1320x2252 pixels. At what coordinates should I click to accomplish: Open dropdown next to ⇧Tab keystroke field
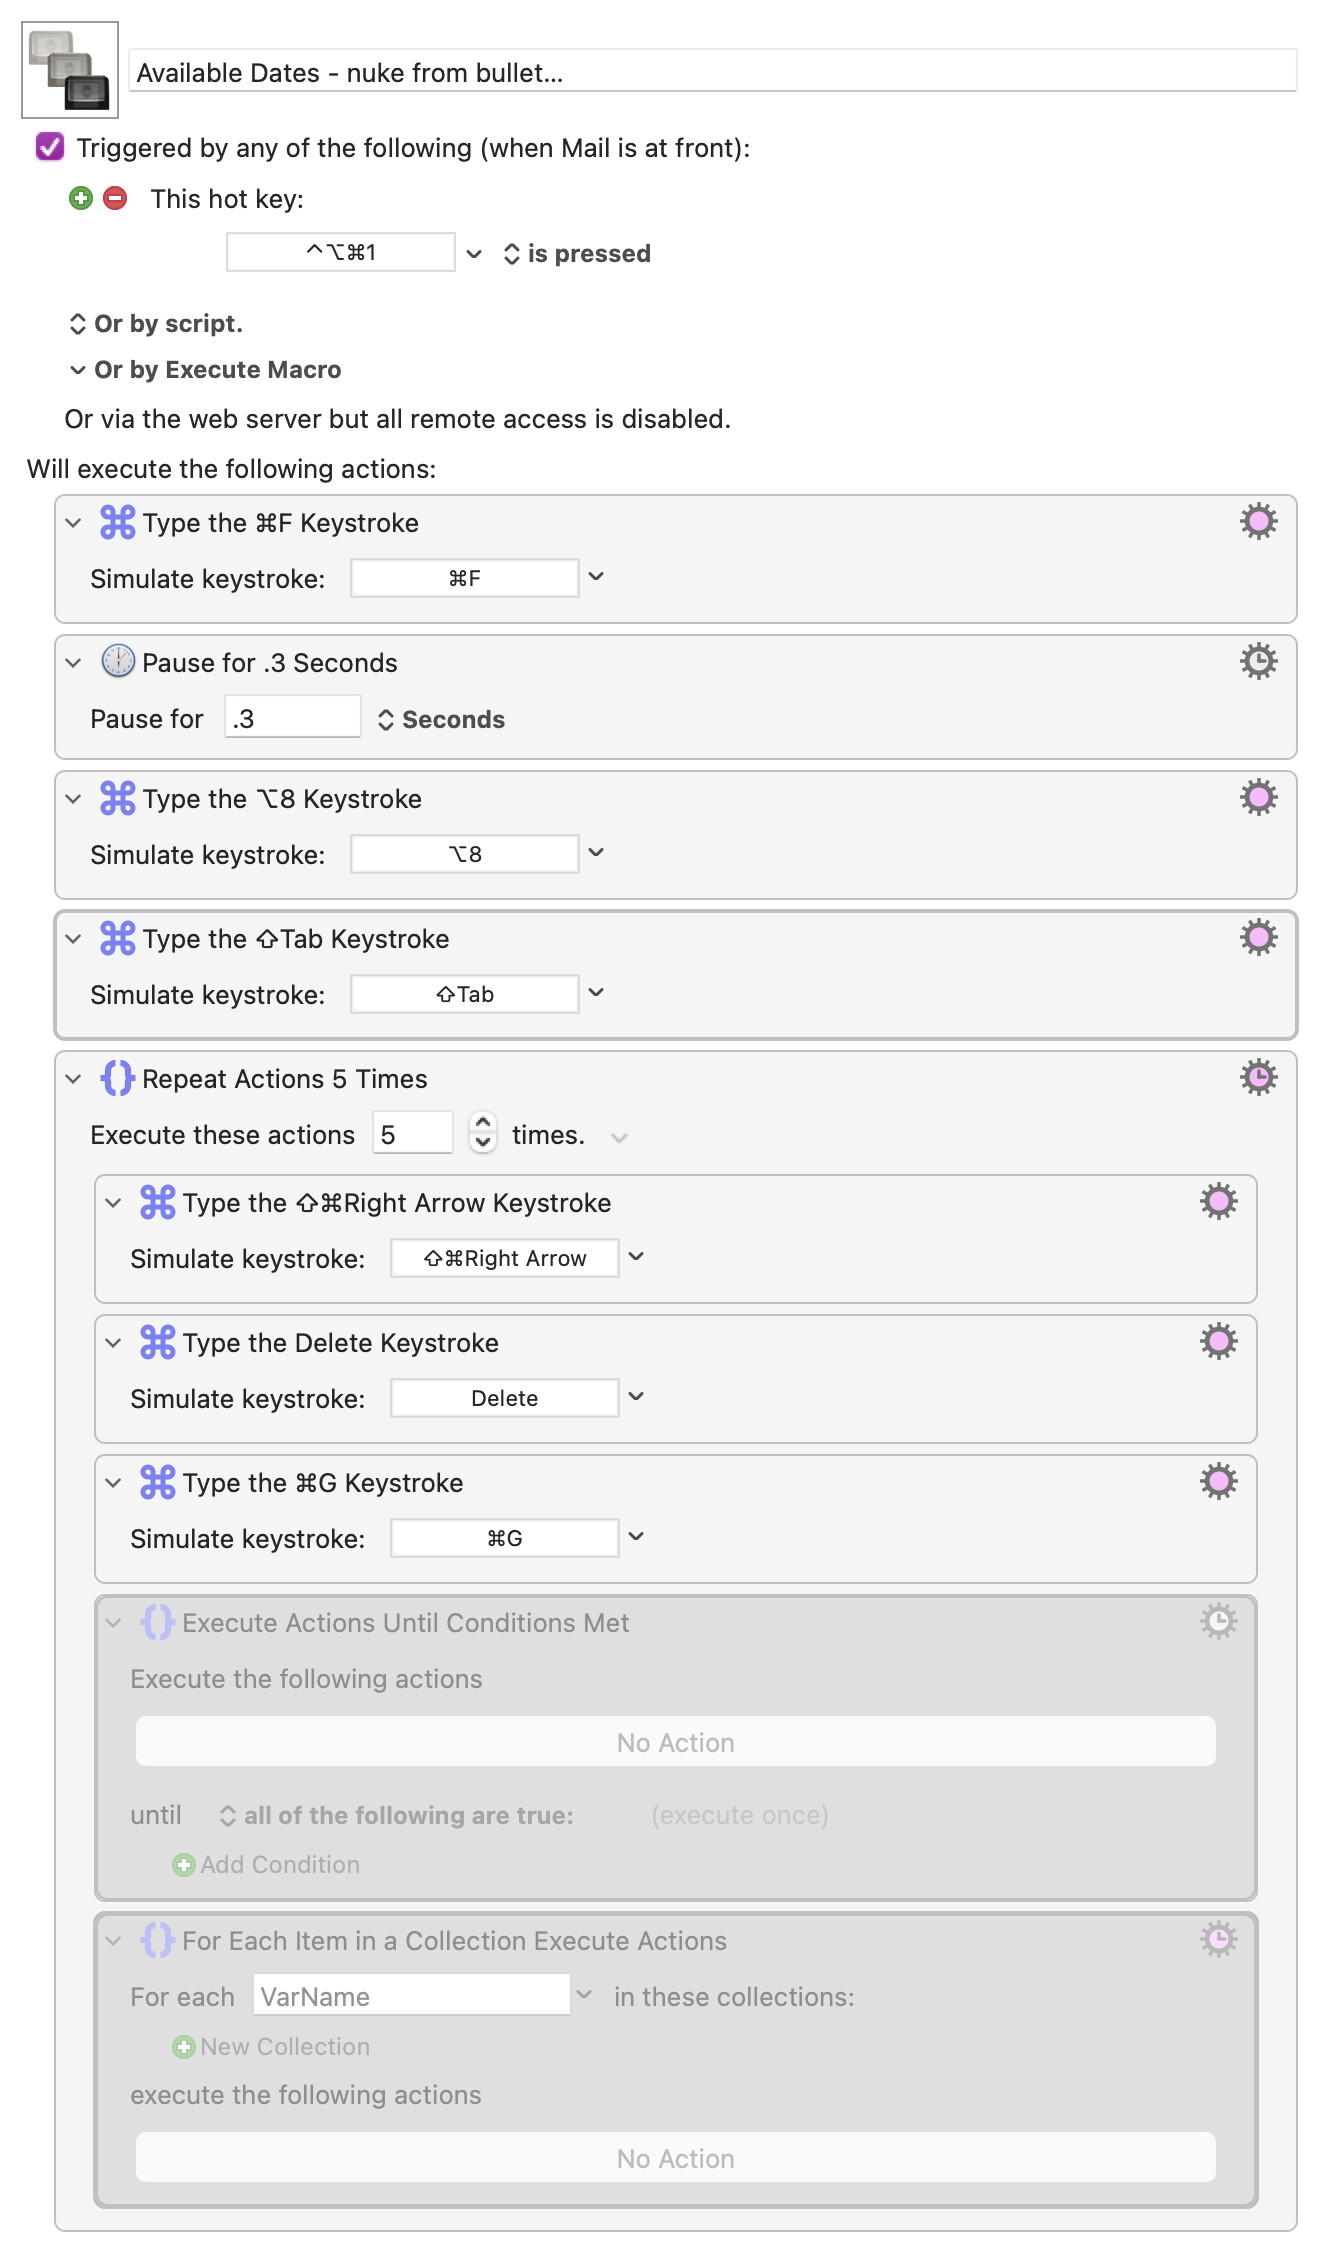point(596,993)
